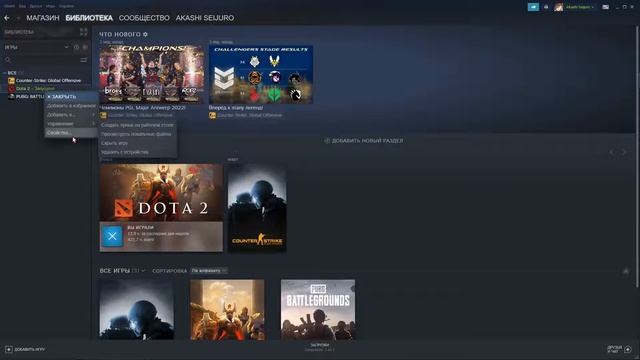Screen dimensions: 640x360
Task: Go back with the back arrow
Action: (7, 18)
